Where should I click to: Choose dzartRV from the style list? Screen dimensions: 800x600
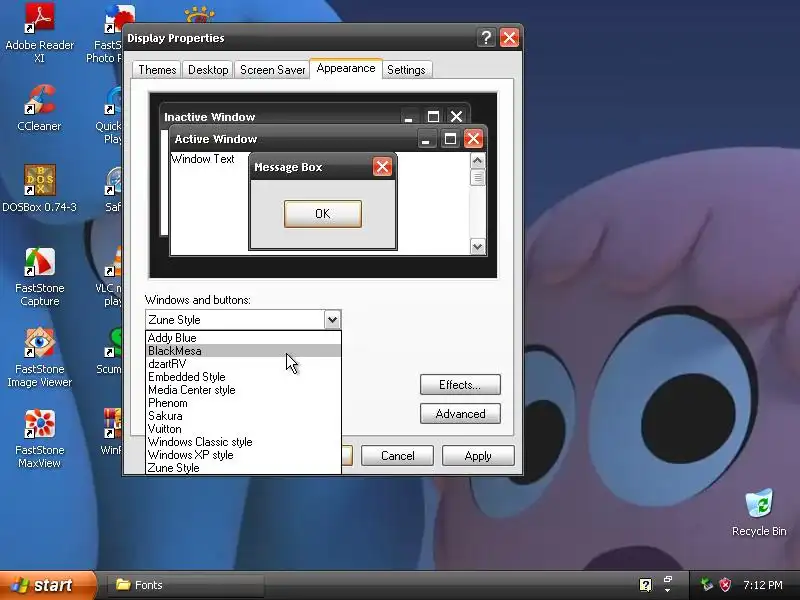click(x=243, y=364)
